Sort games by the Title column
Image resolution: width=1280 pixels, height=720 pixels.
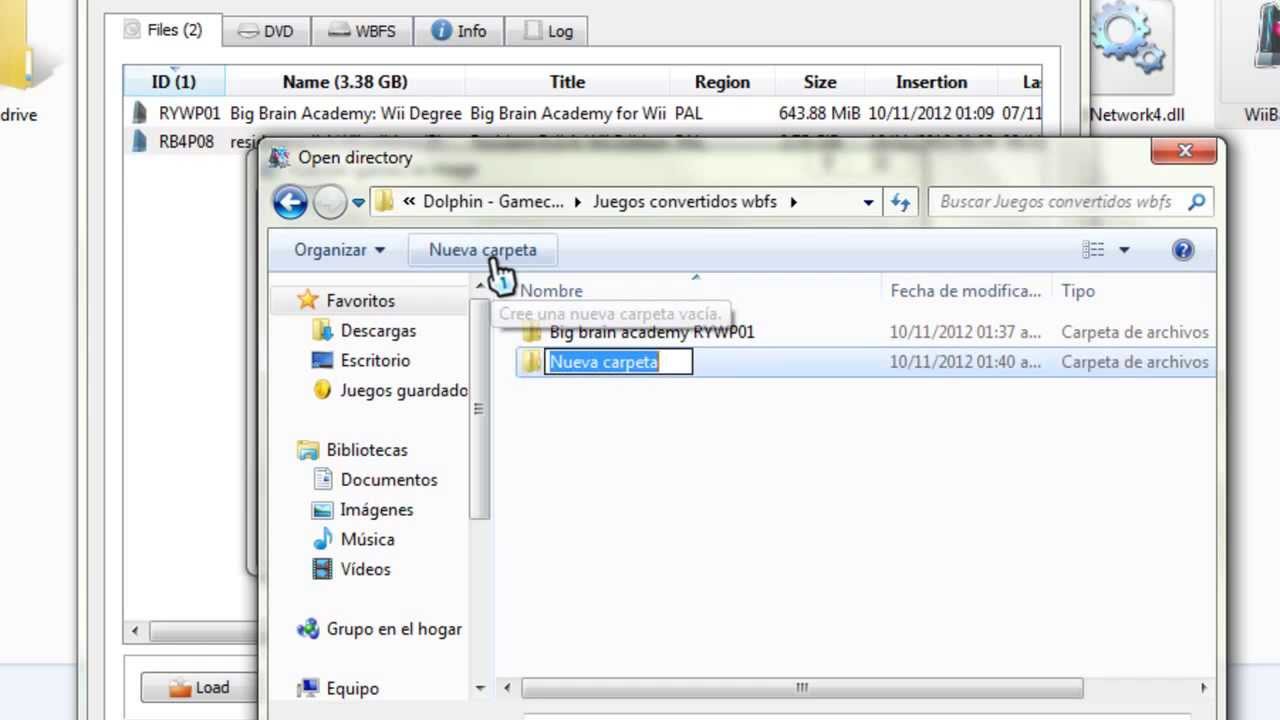coord(567,82)
